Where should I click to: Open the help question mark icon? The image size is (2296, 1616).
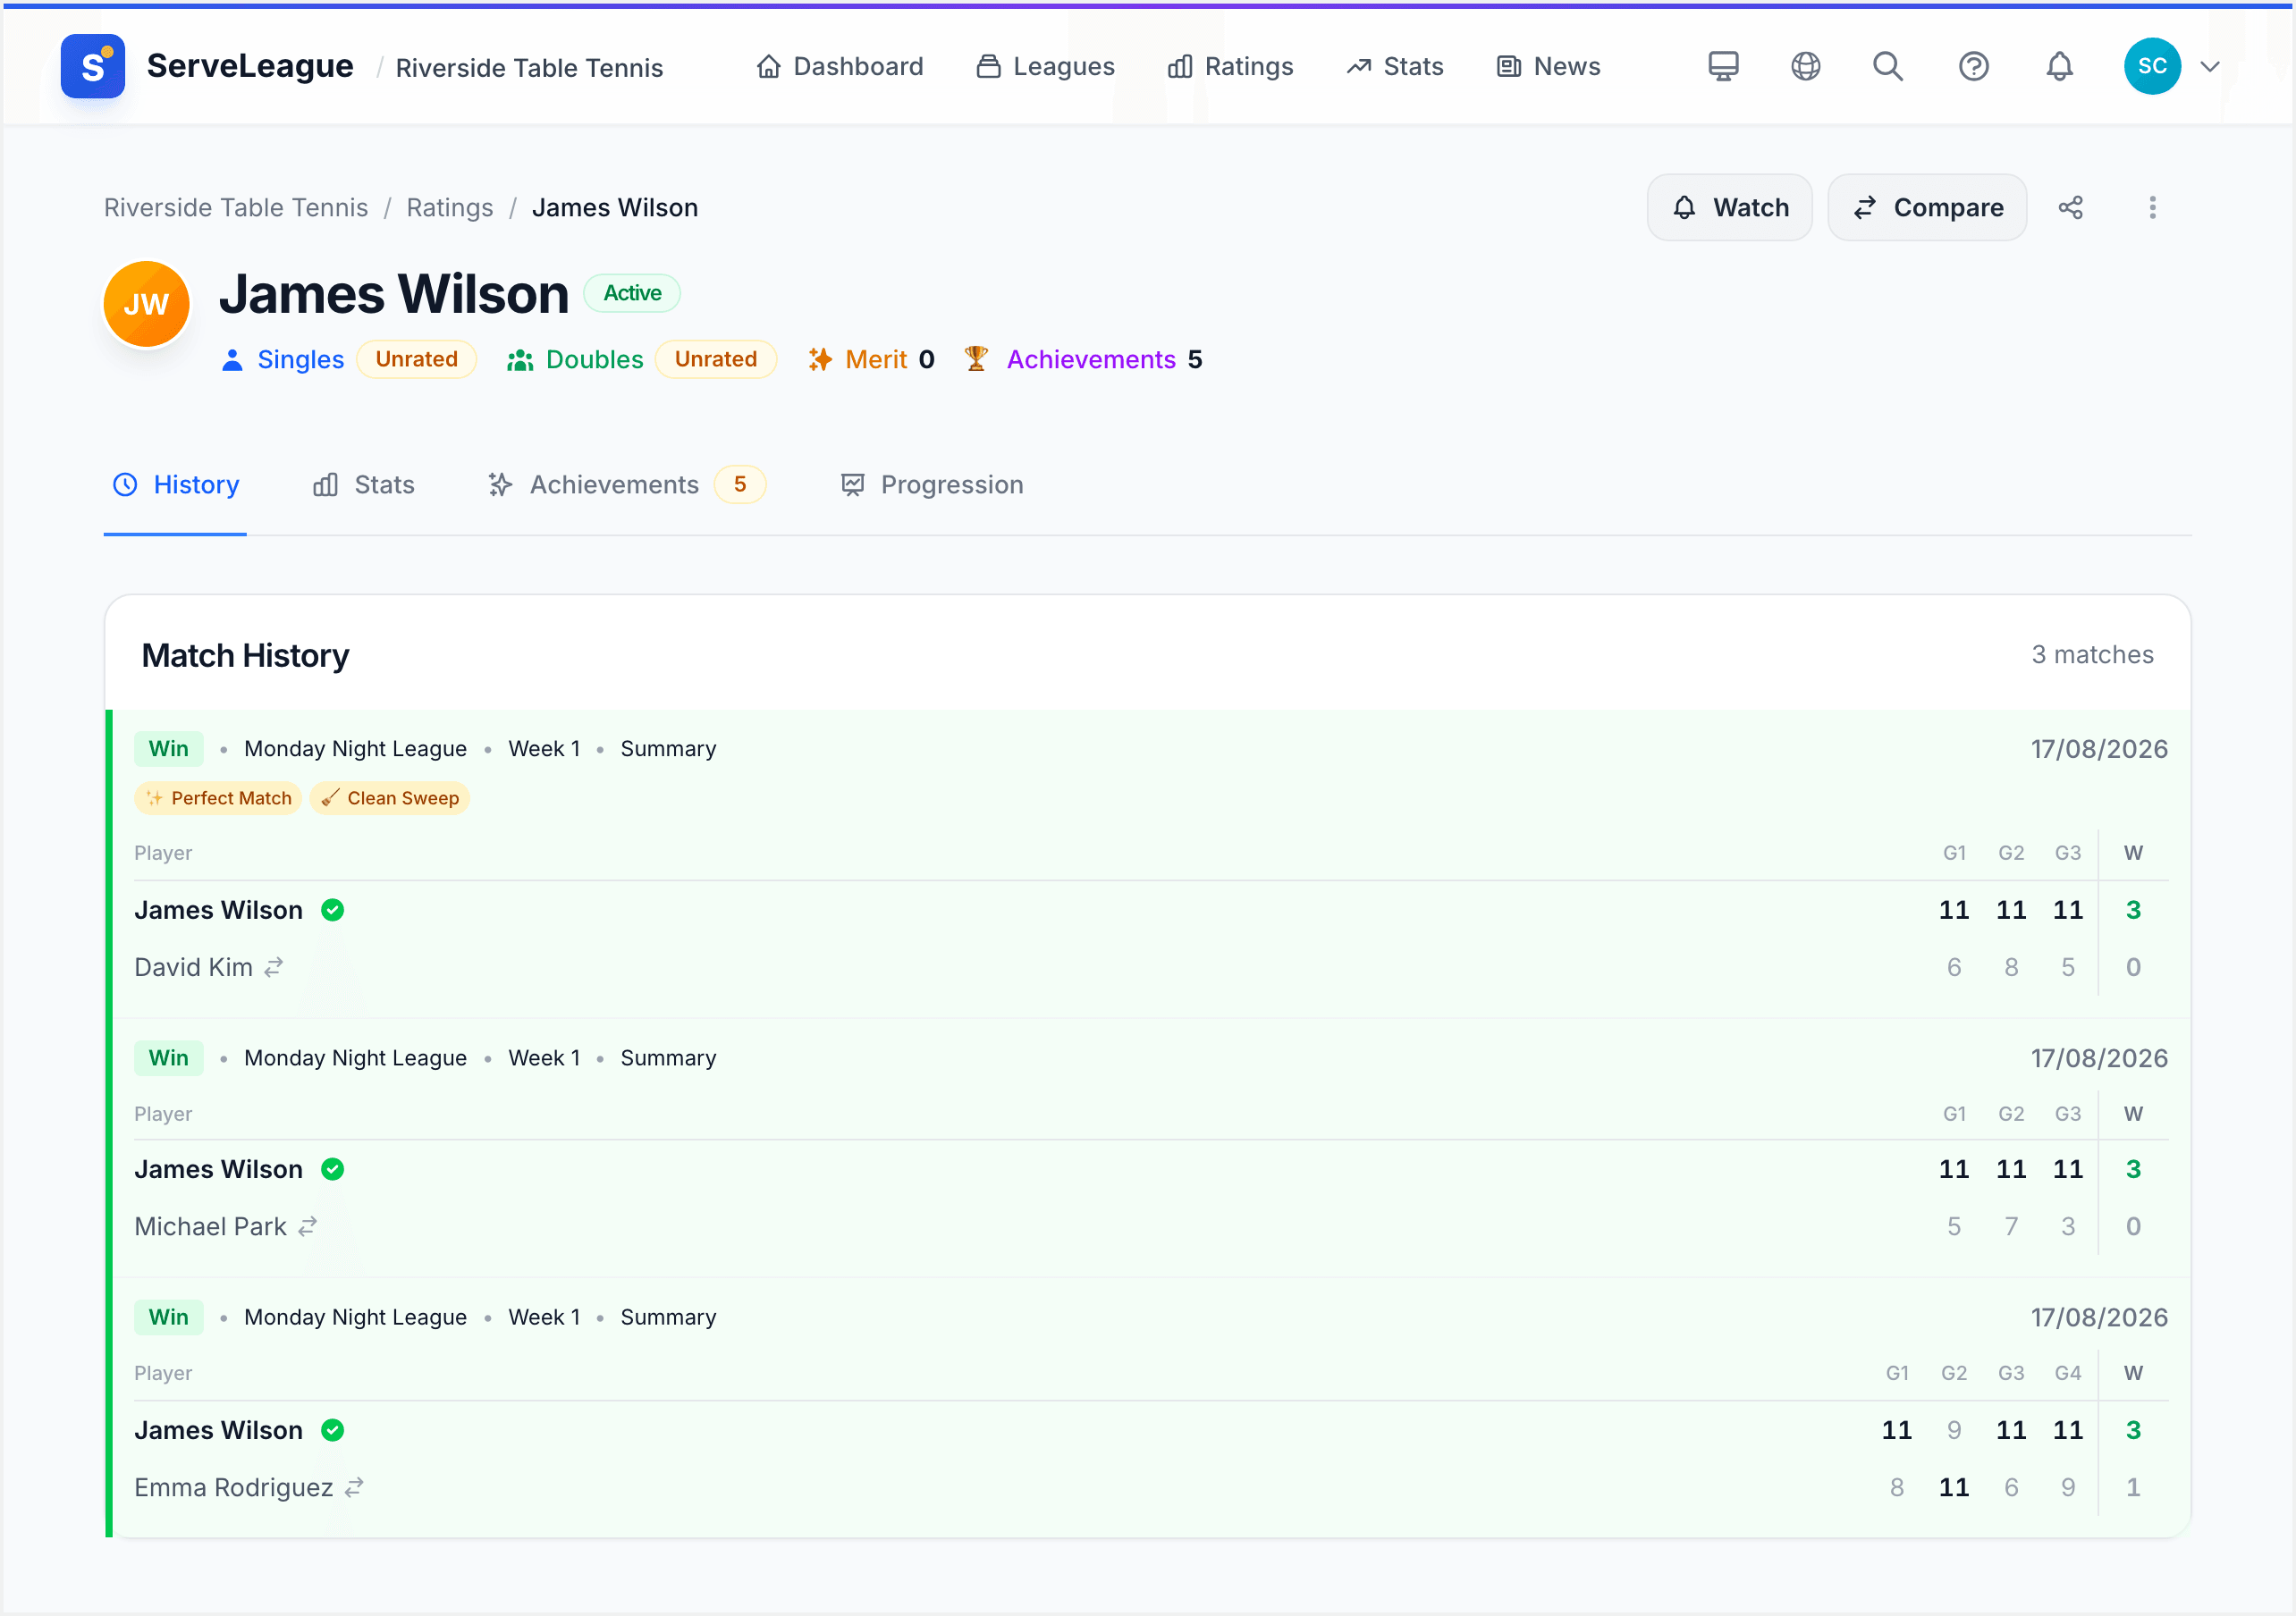(1973, 66)
